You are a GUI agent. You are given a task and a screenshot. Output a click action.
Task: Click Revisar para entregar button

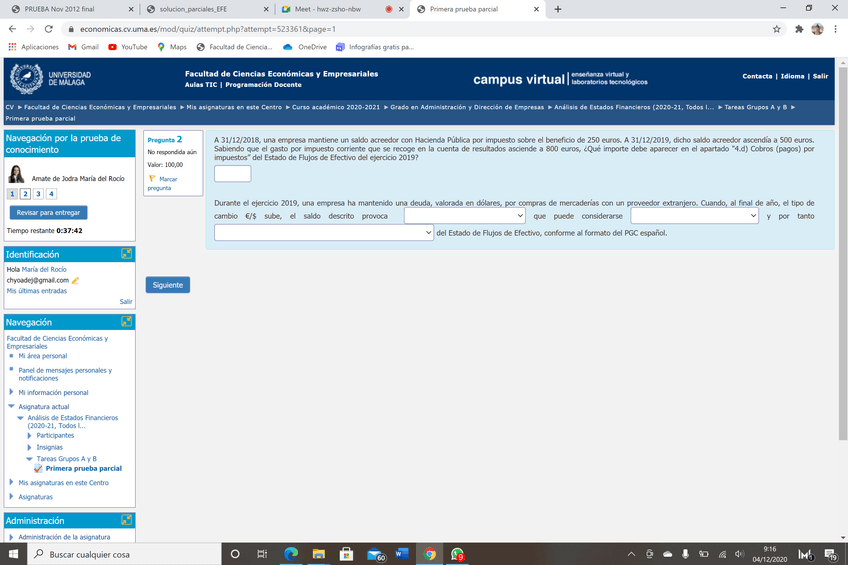pos(48,212)
